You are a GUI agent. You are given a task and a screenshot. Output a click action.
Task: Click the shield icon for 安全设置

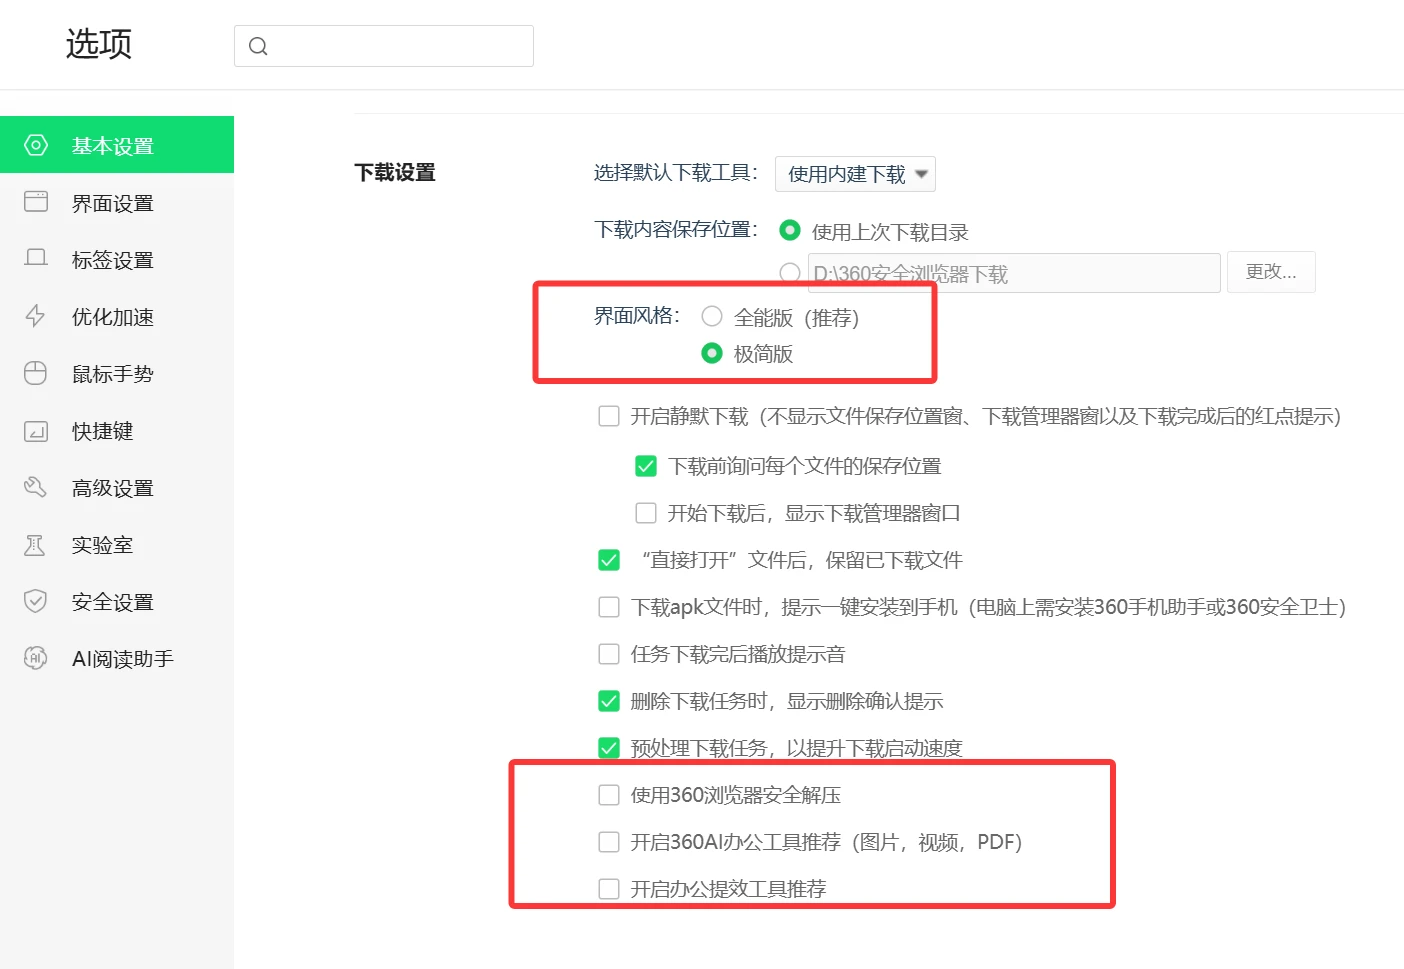click(36, 602)
